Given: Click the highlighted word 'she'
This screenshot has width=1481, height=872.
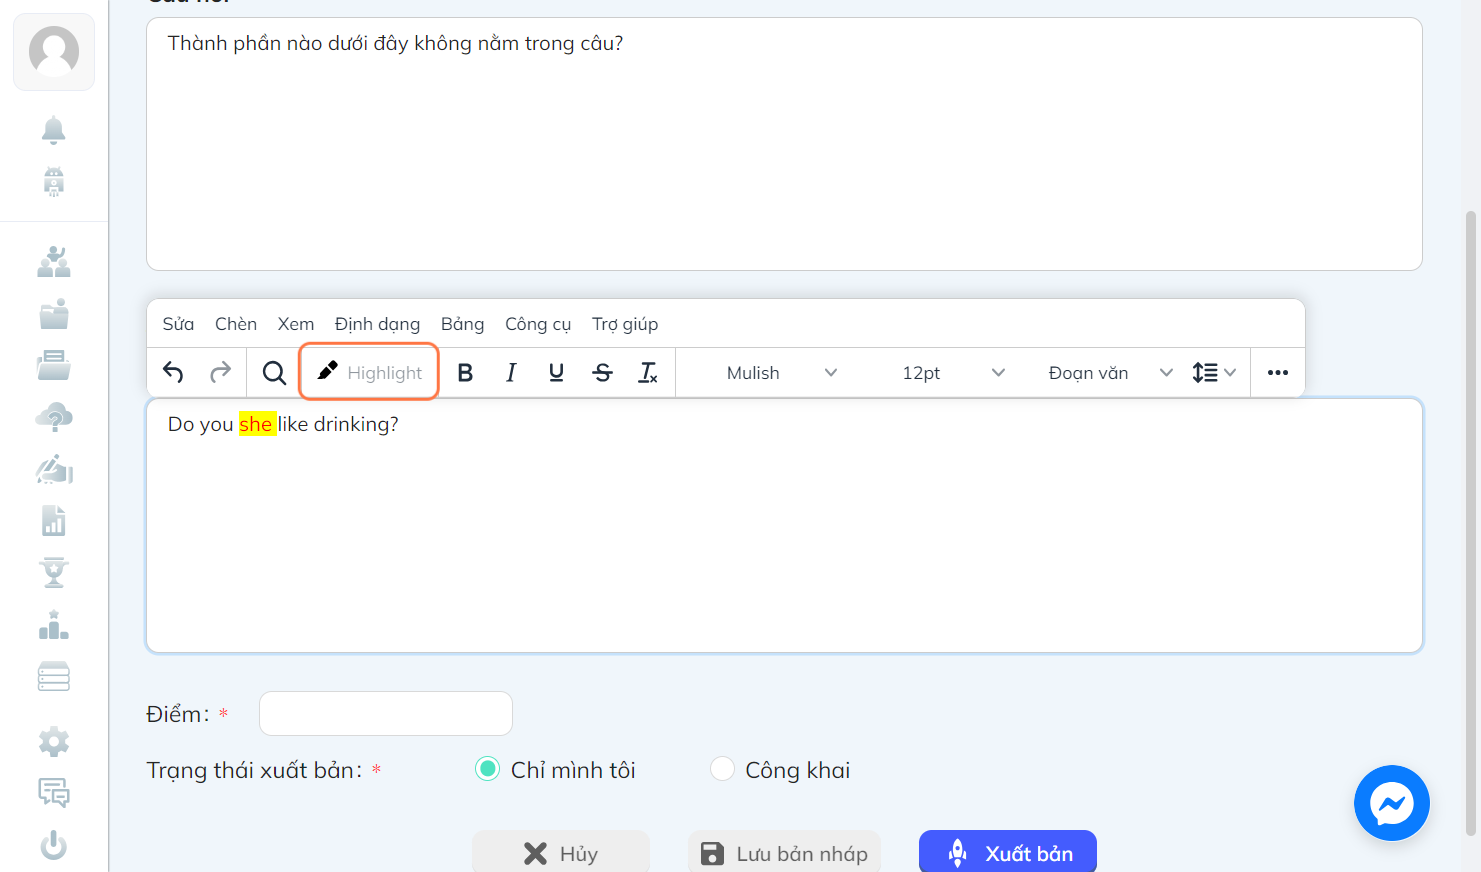Looking at the screenshot, I should (x=256, y=424).
